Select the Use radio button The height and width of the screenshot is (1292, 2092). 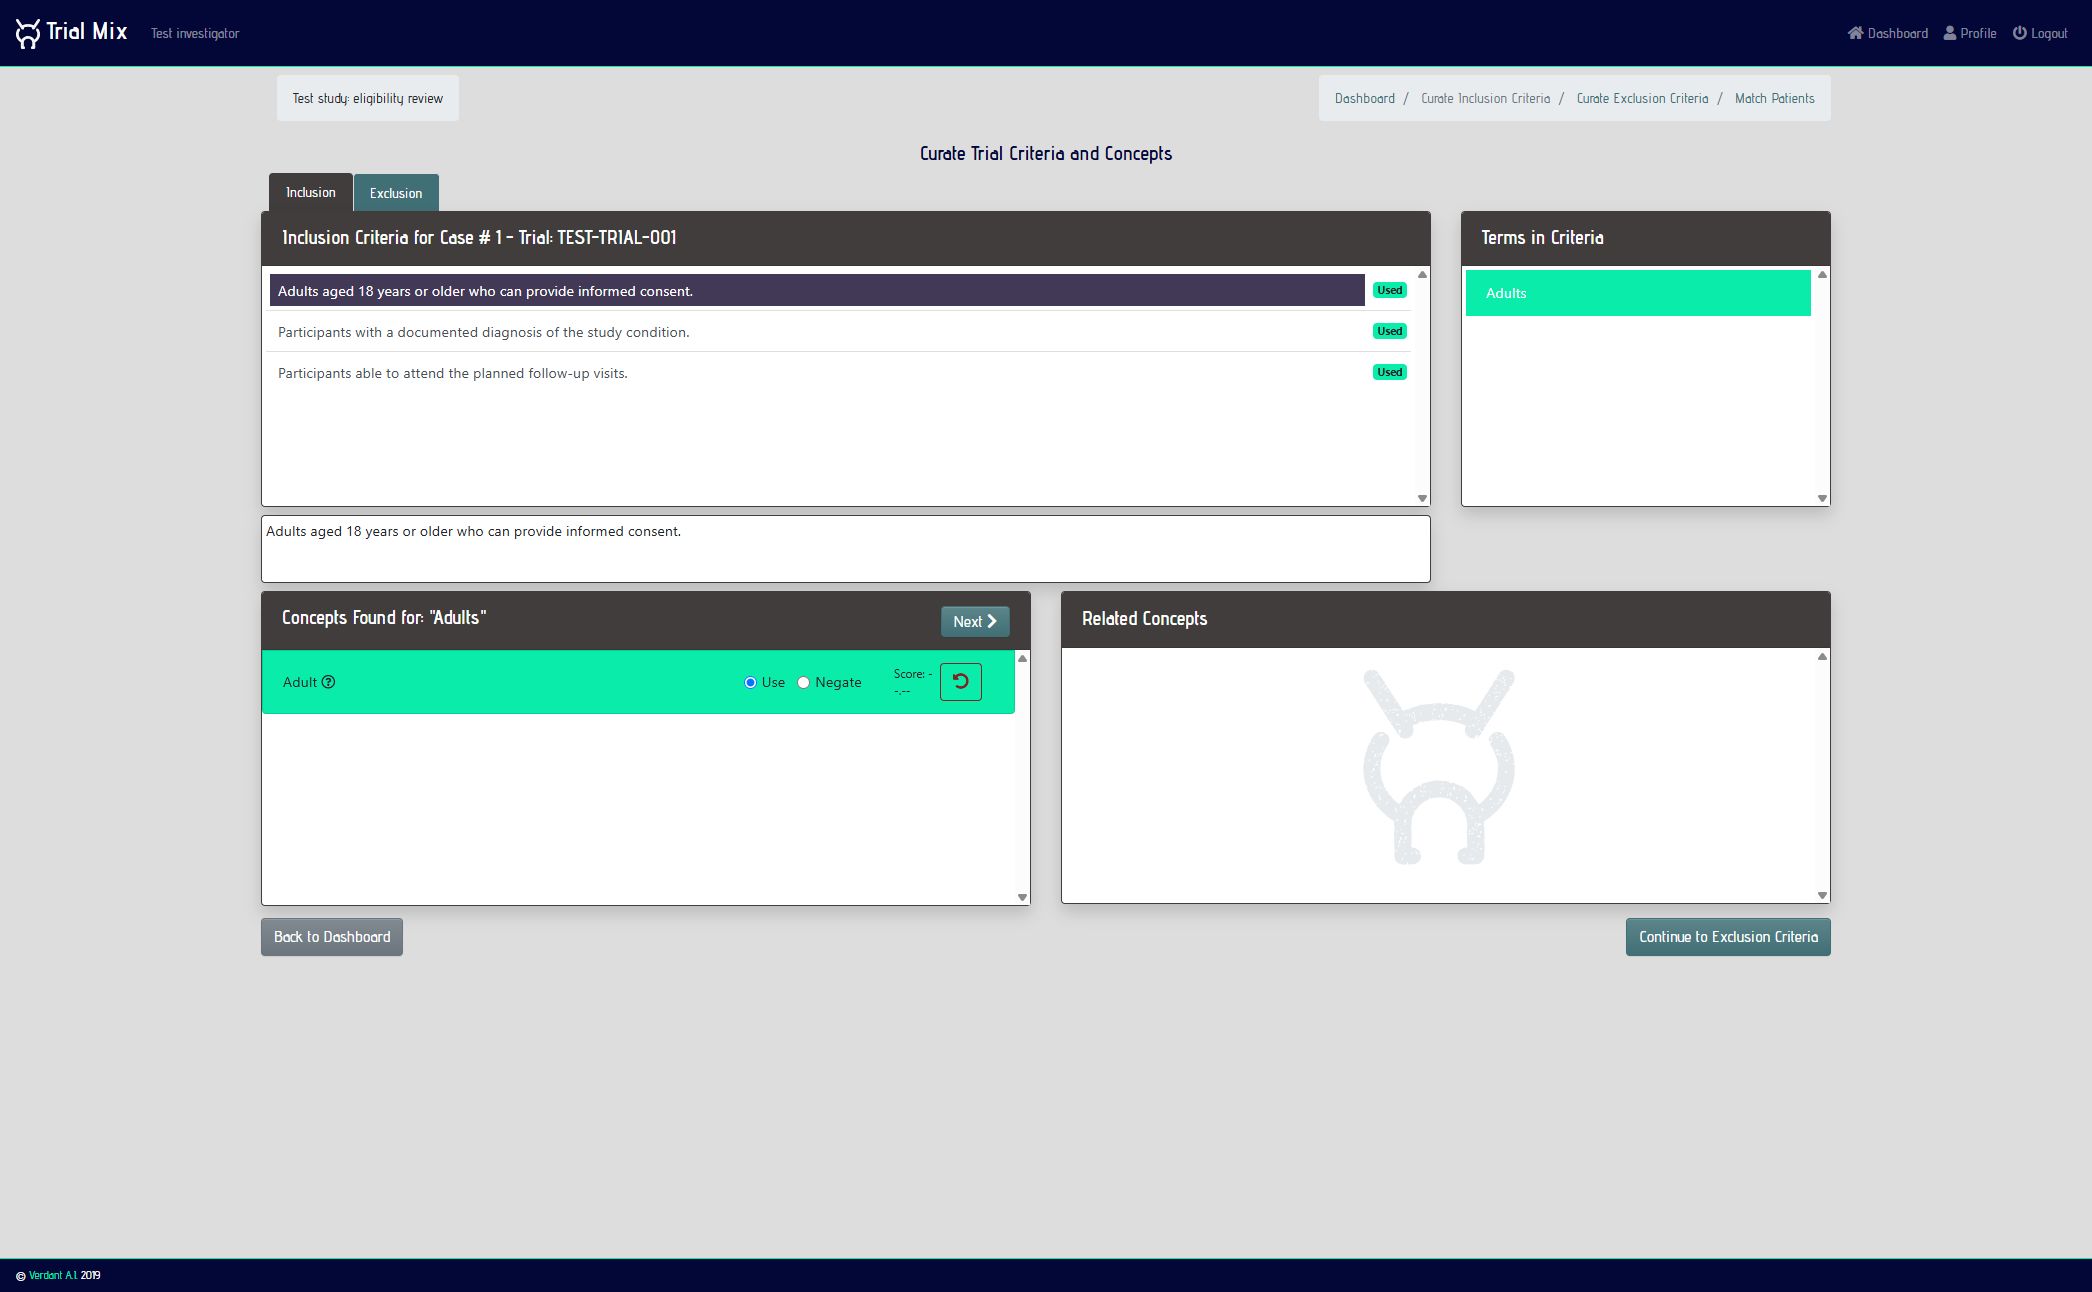coord(750,682)
